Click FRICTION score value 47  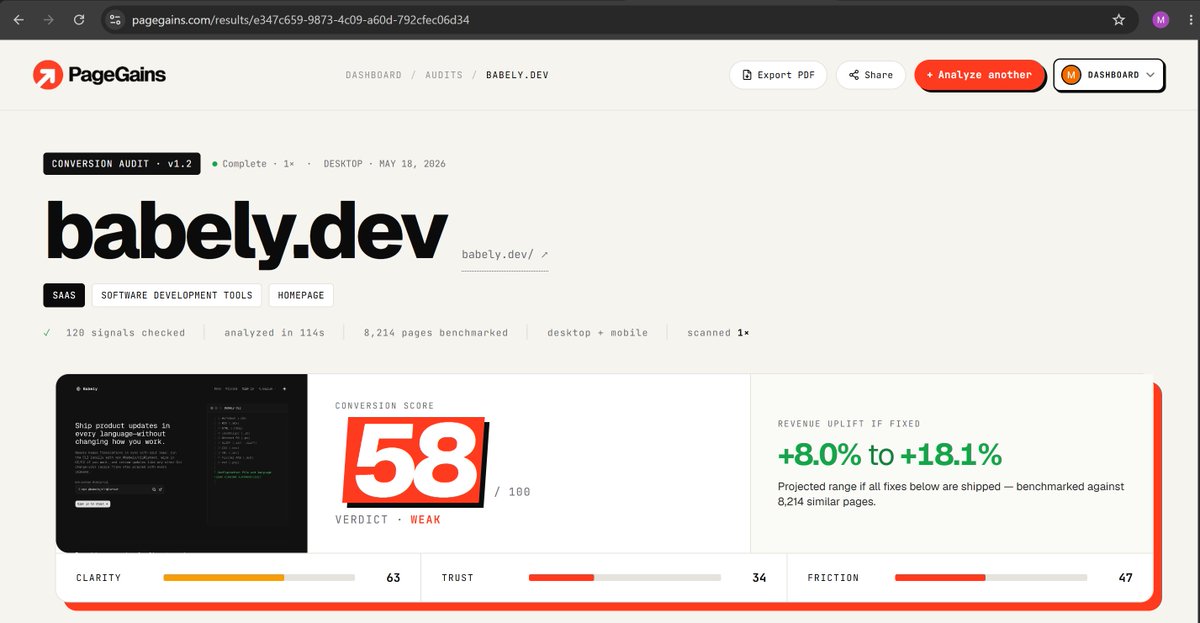(1126, 578)
